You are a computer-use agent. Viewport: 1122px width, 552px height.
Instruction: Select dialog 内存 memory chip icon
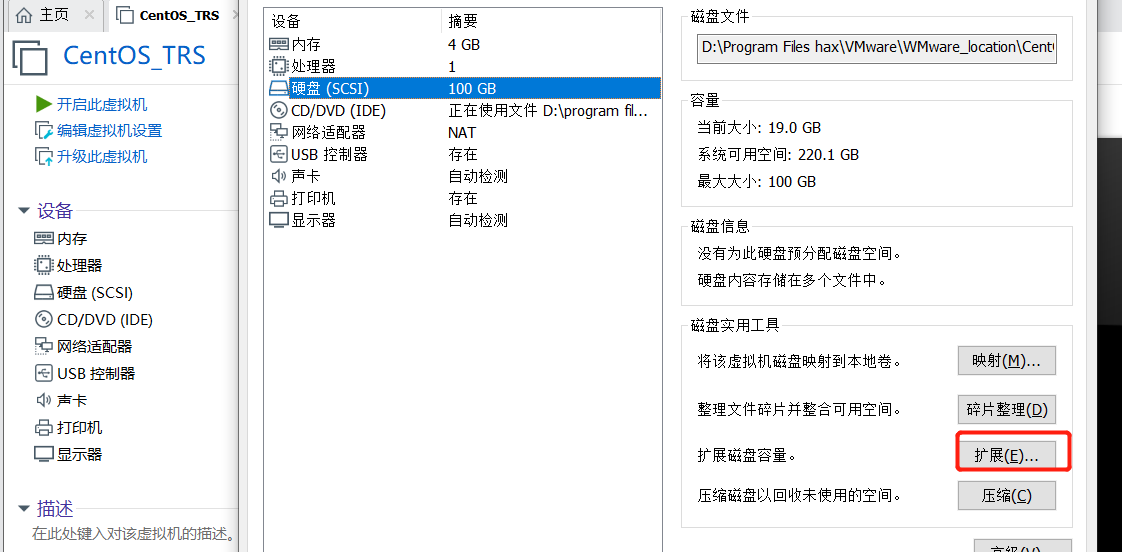(278, 44)
